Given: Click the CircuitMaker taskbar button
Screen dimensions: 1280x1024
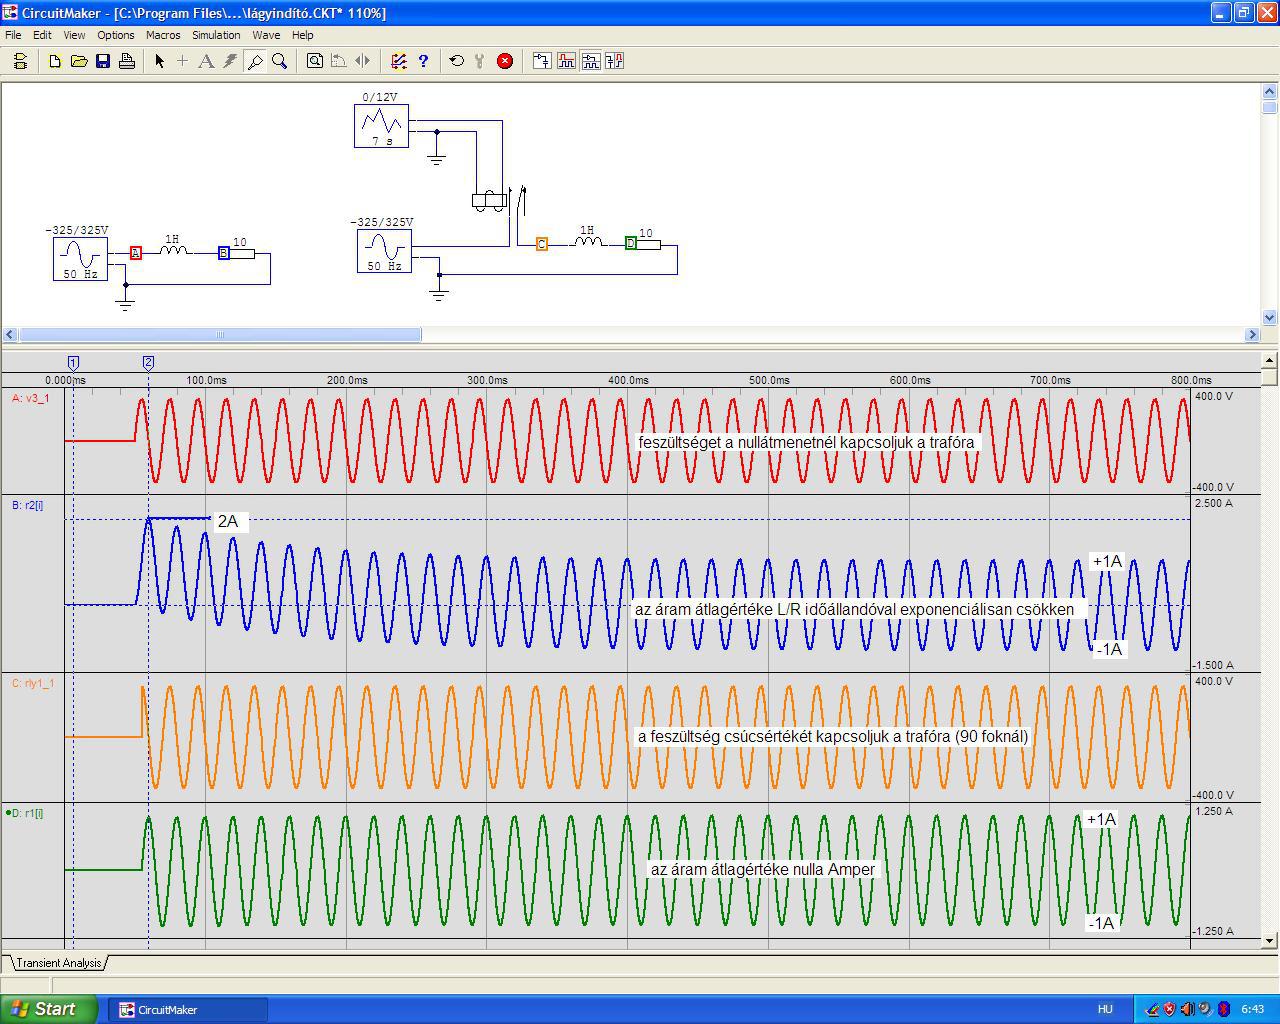Looking at the screenshot, I should pyautogui.click(x=190, y=1010).
